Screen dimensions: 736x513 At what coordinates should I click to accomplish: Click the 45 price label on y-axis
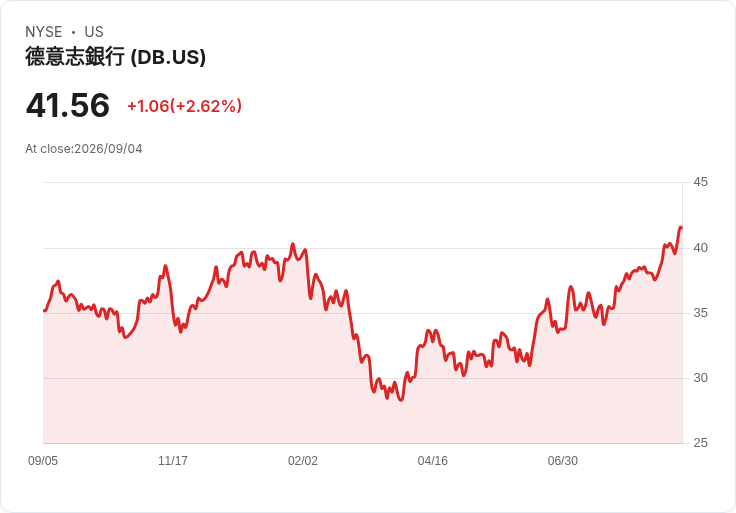tap(700, 182)
